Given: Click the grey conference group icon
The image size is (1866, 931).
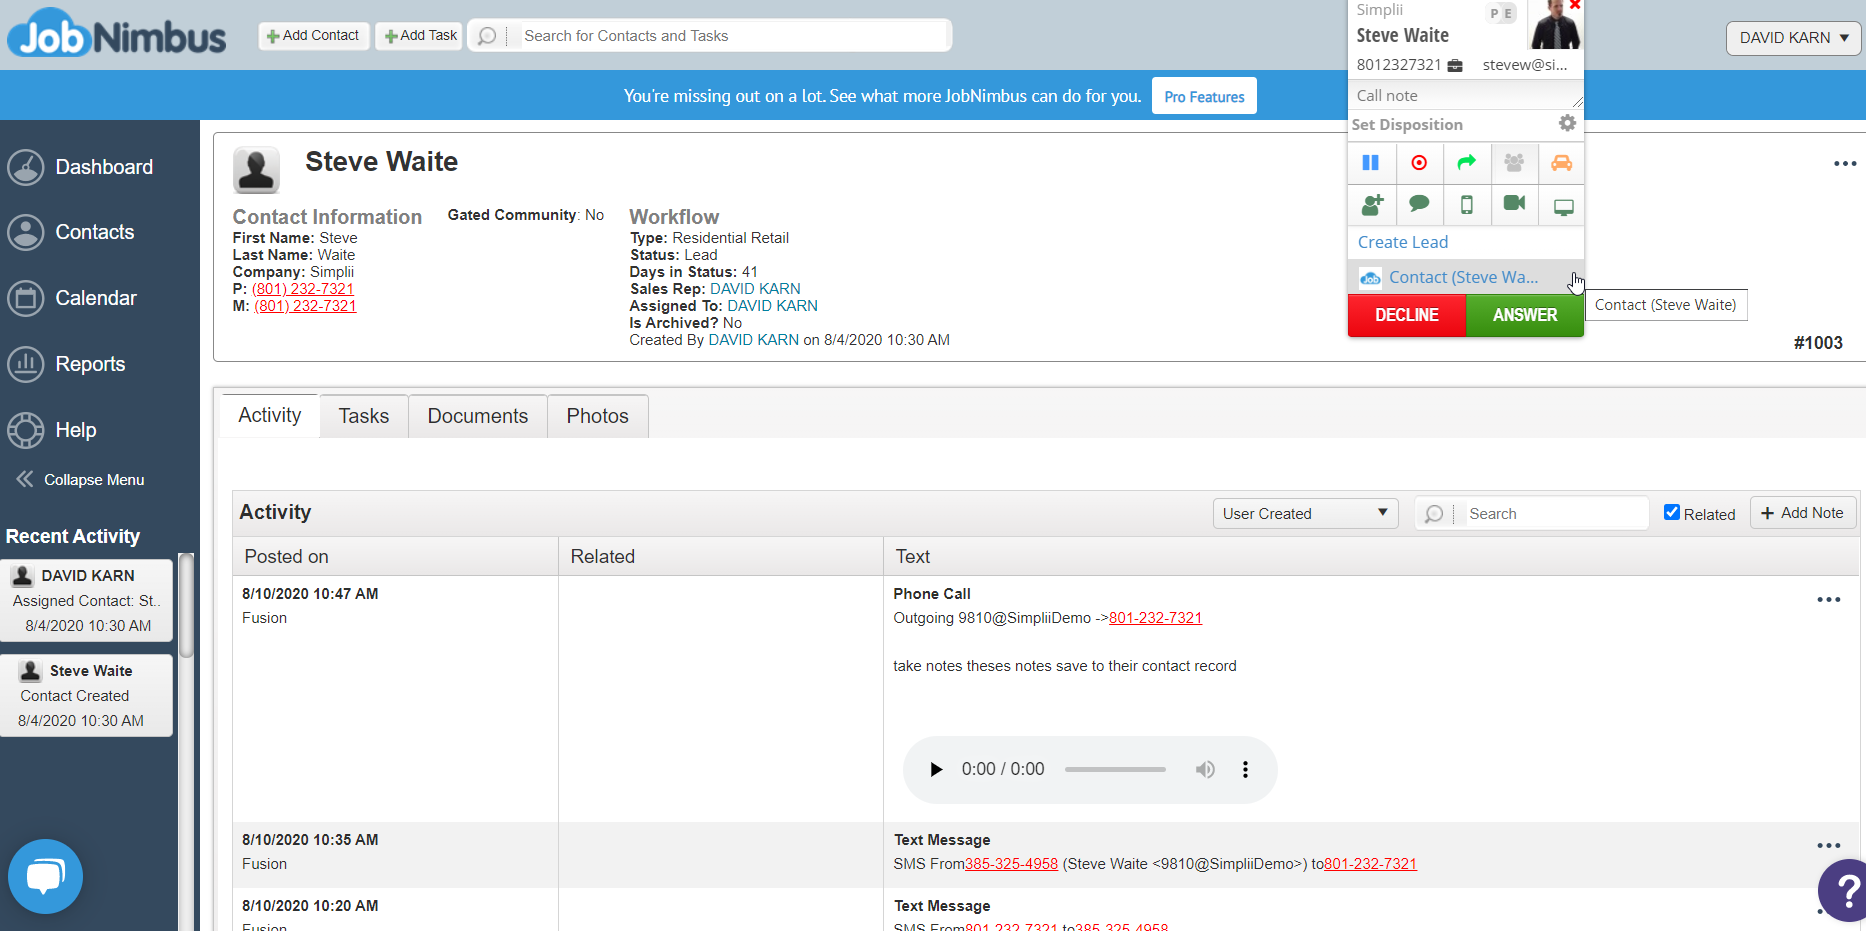Looking at the screenshot, I should (x=1514, y=163).
